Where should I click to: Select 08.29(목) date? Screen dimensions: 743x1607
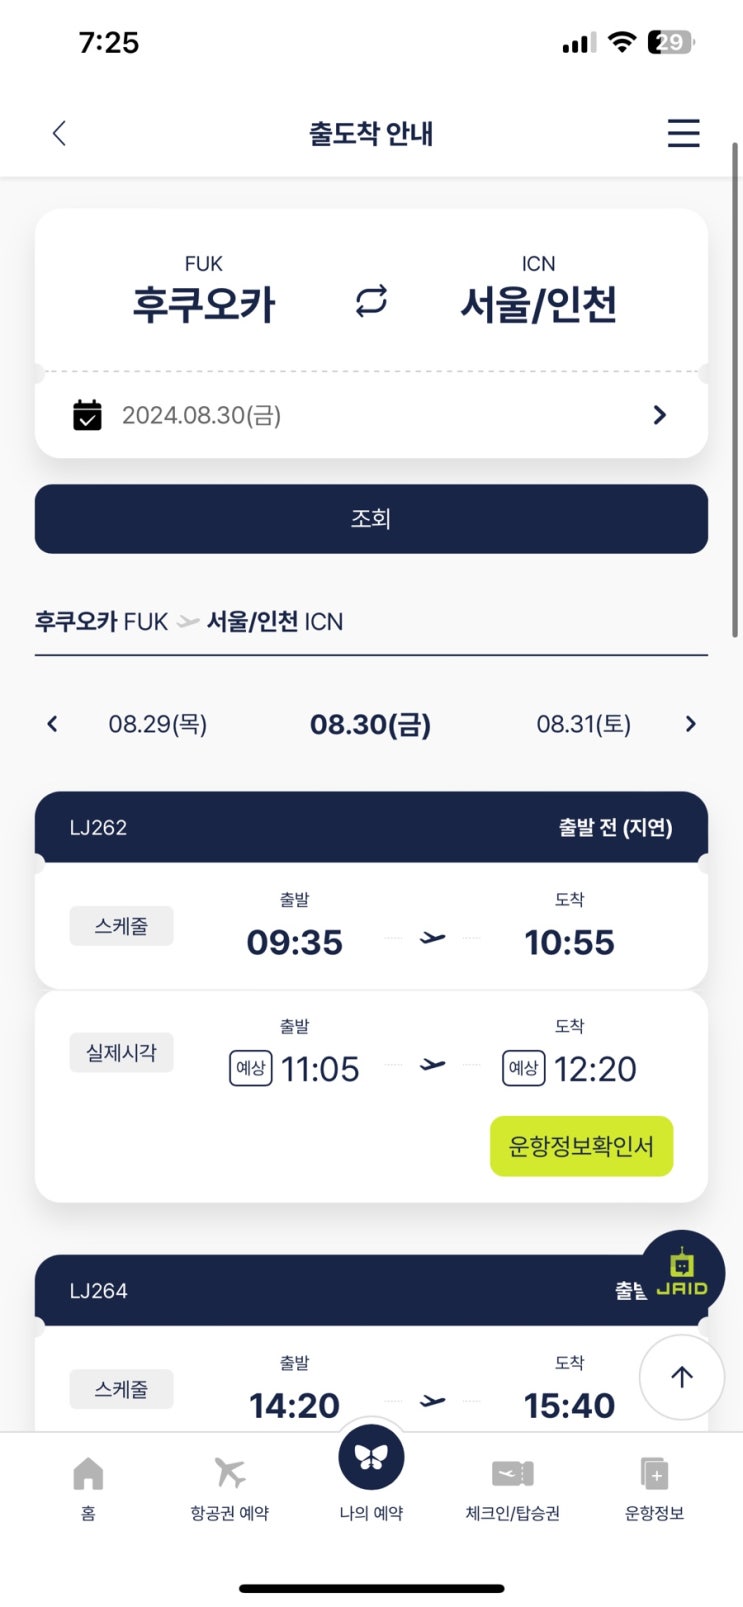(x=158, y=724)
